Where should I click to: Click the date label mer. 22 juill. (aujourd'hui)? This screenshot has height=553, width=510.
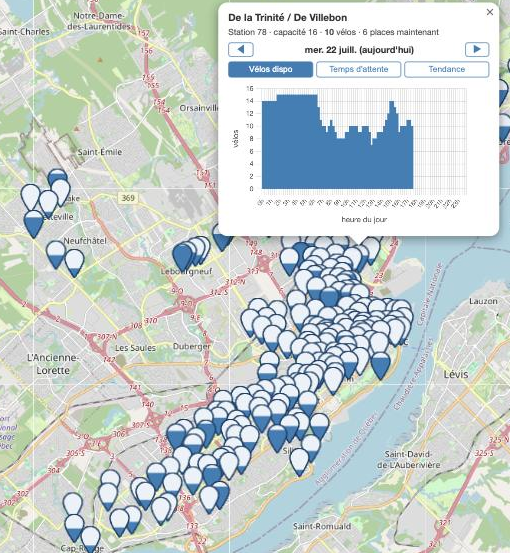coord(359,50)
